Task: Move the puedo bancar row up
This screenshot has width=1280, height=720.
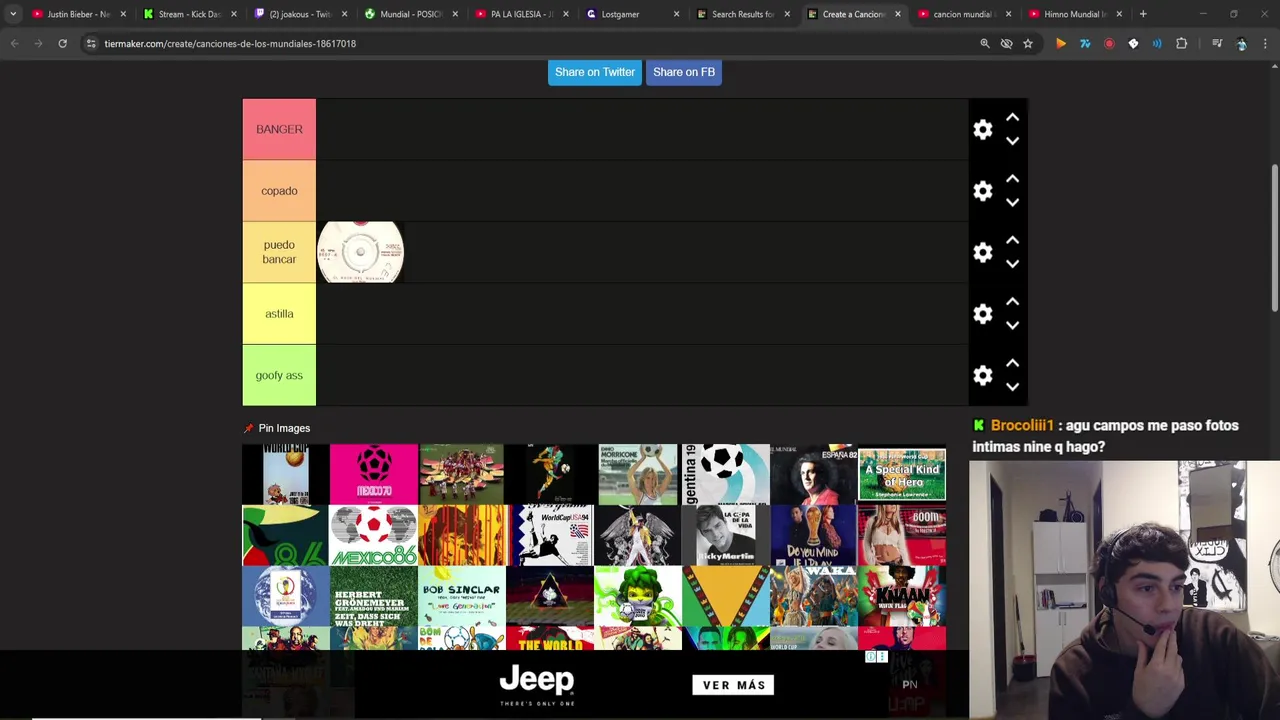Action: [1012, 240]
